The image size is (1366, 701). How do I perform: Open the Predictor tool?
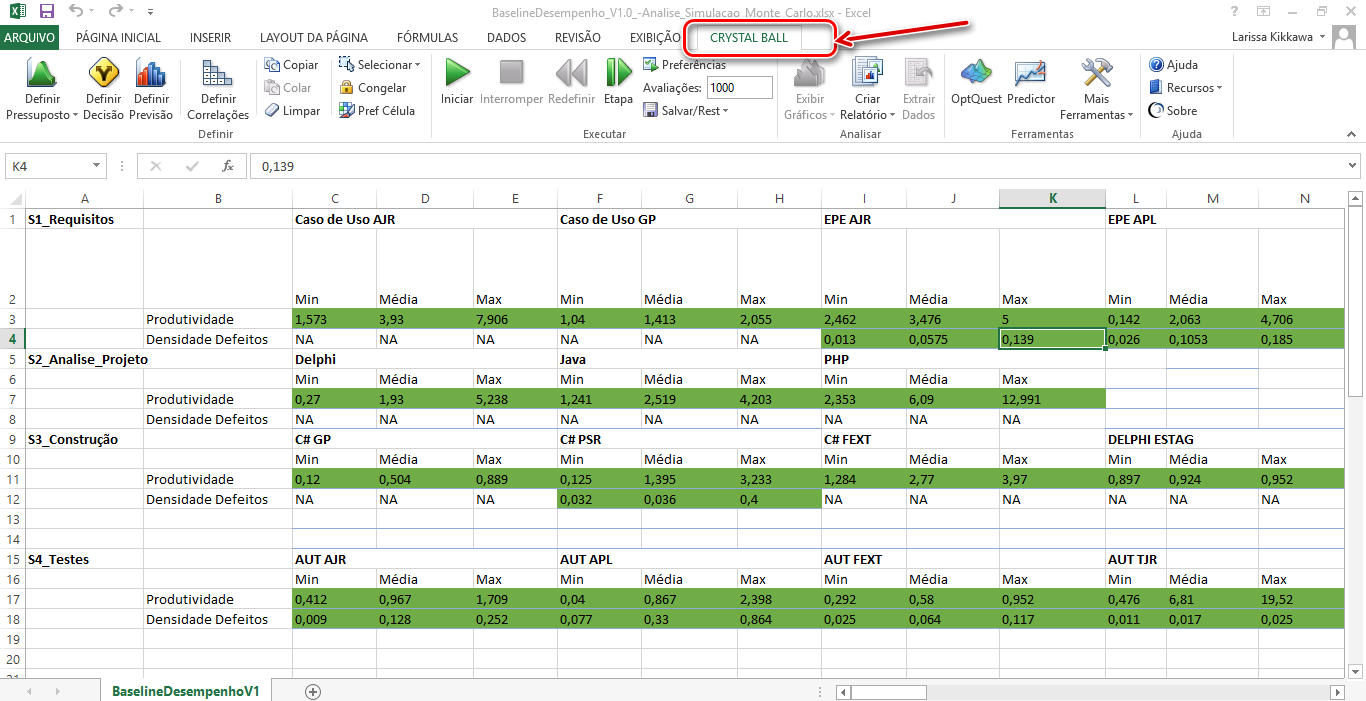[x=1030, y=74]
